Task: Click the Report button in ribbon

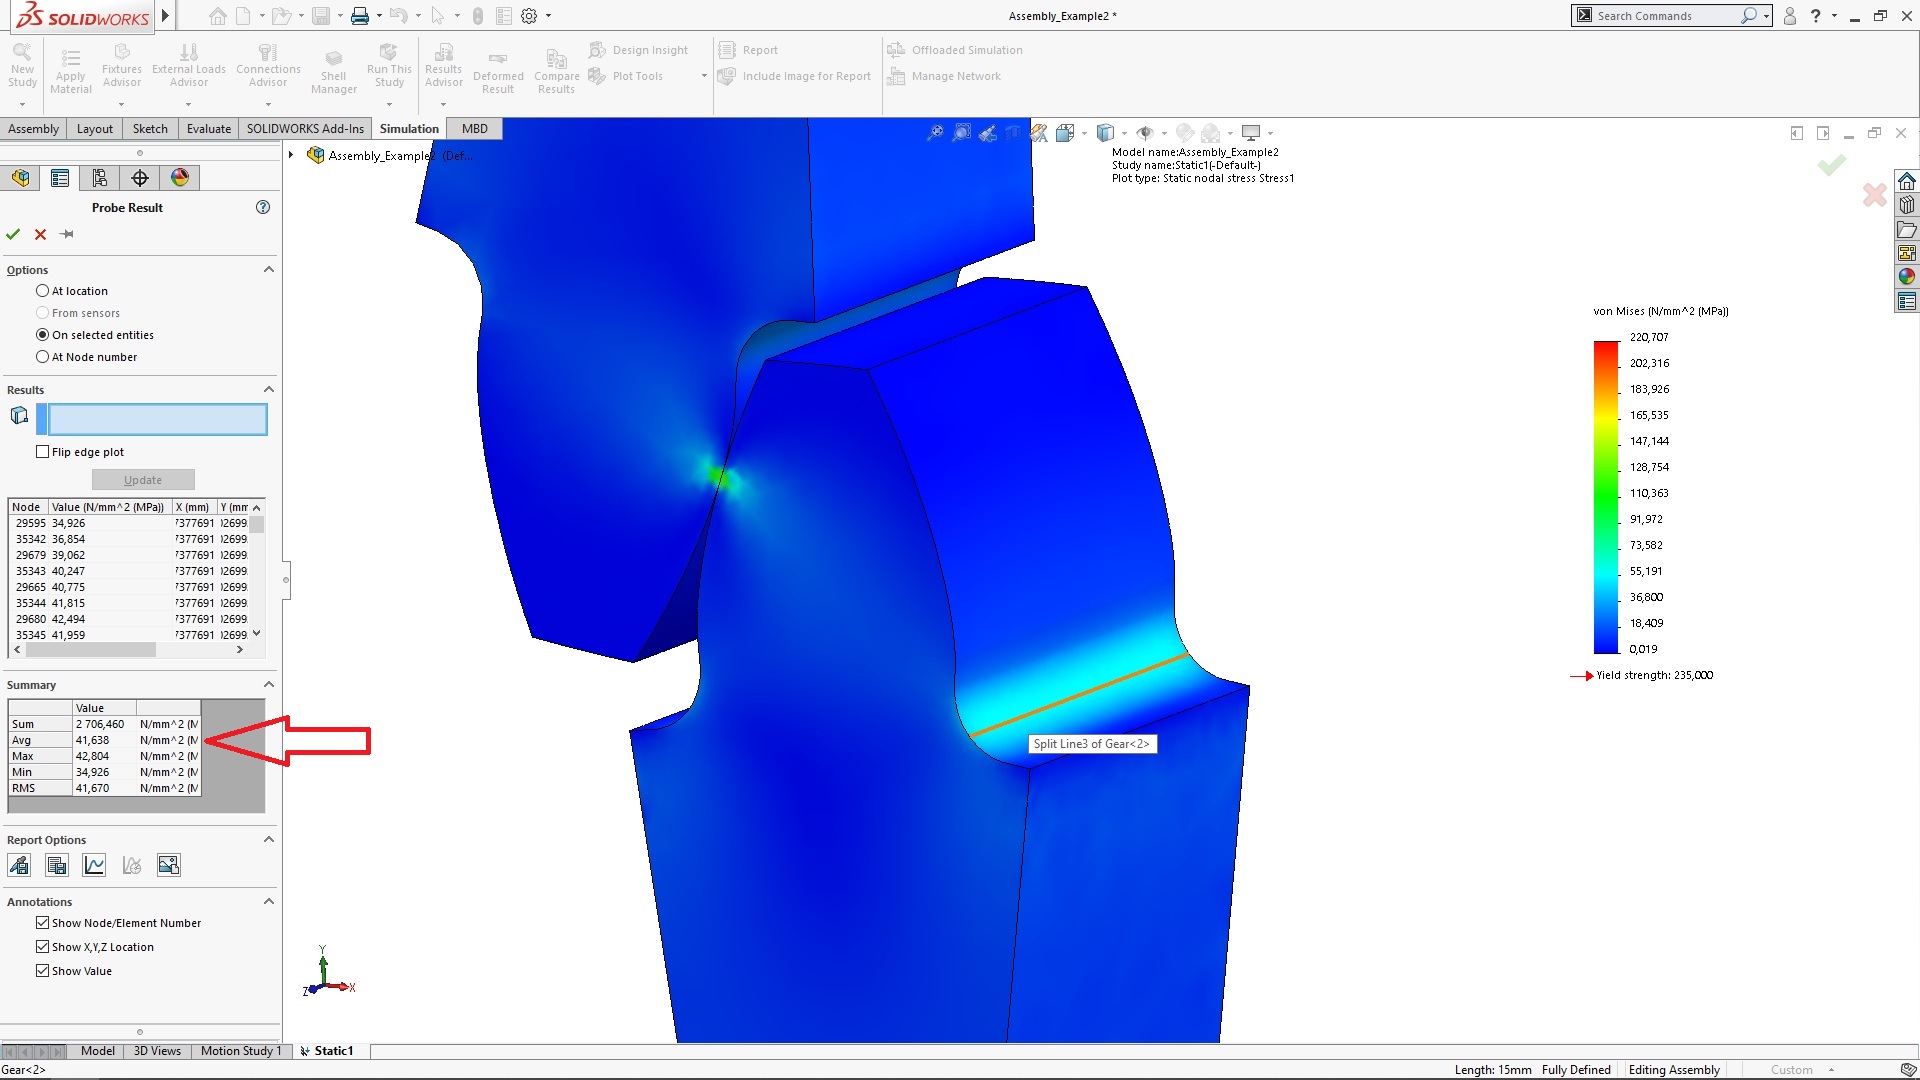Action: [749, 50]
